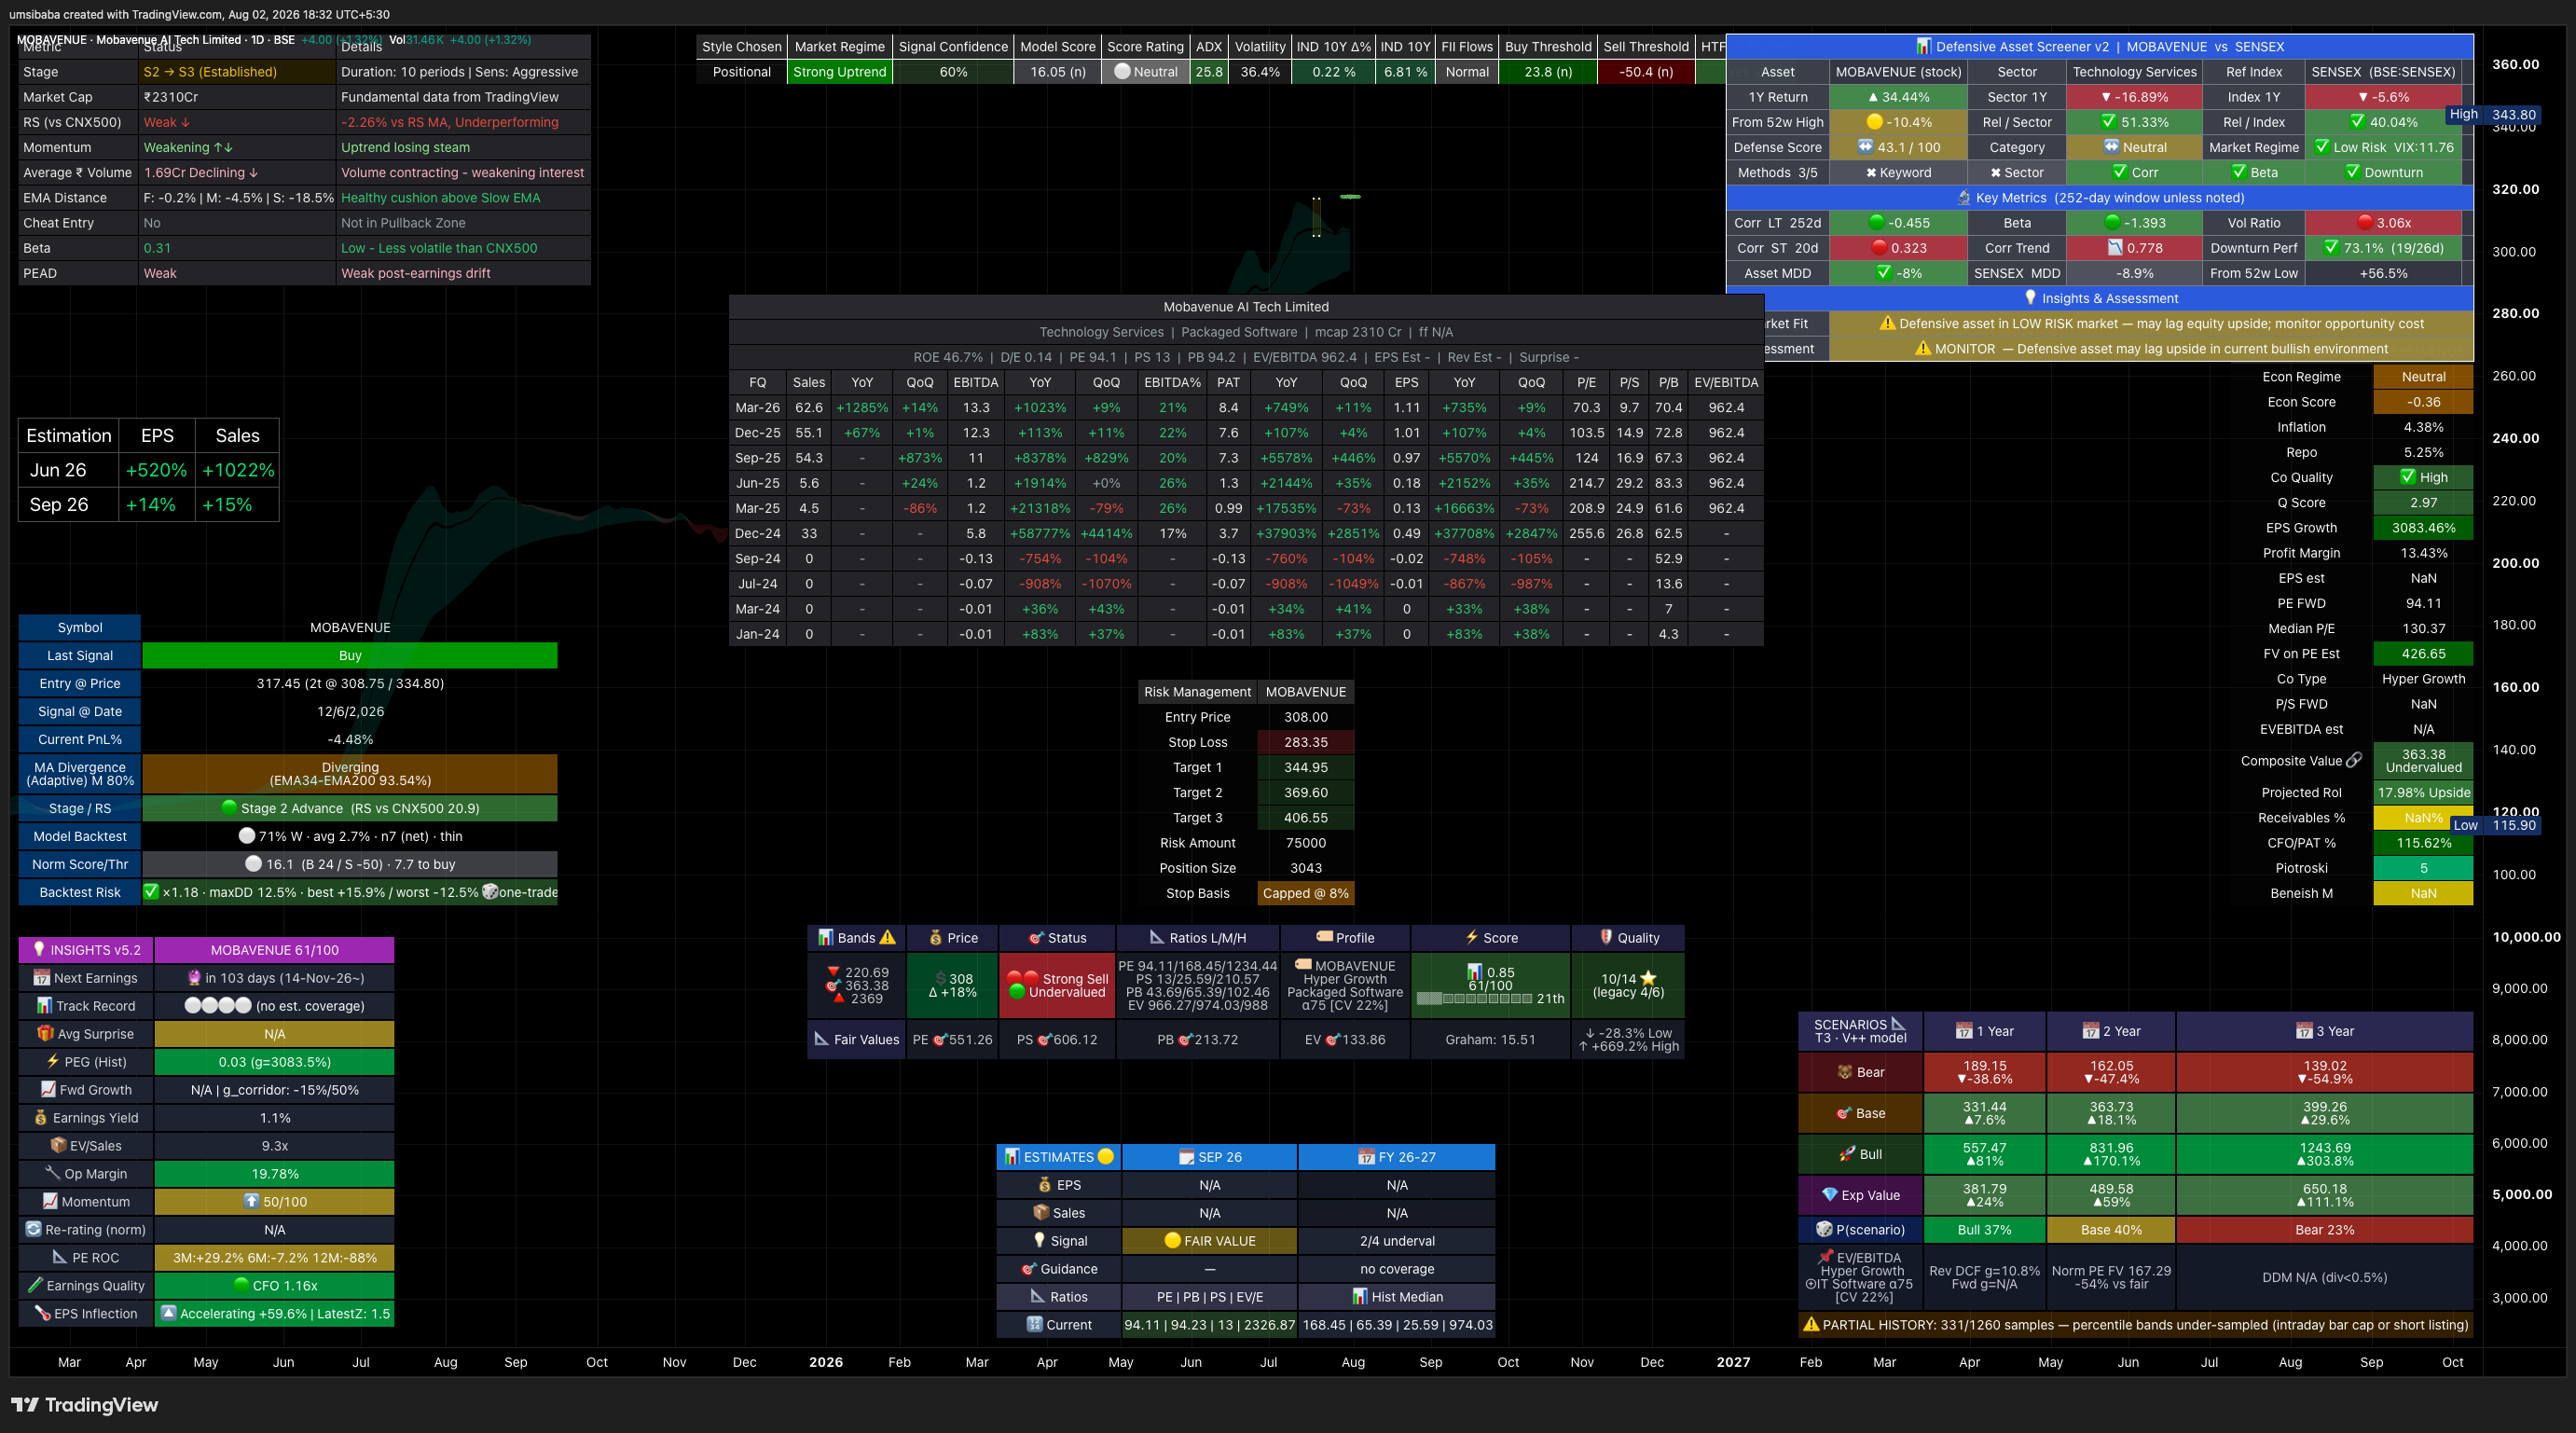Click the FV on PE Est value 426.65
This screenshot has width=2576, height=1433.
pyautogui.click(x=2423, y=653)
